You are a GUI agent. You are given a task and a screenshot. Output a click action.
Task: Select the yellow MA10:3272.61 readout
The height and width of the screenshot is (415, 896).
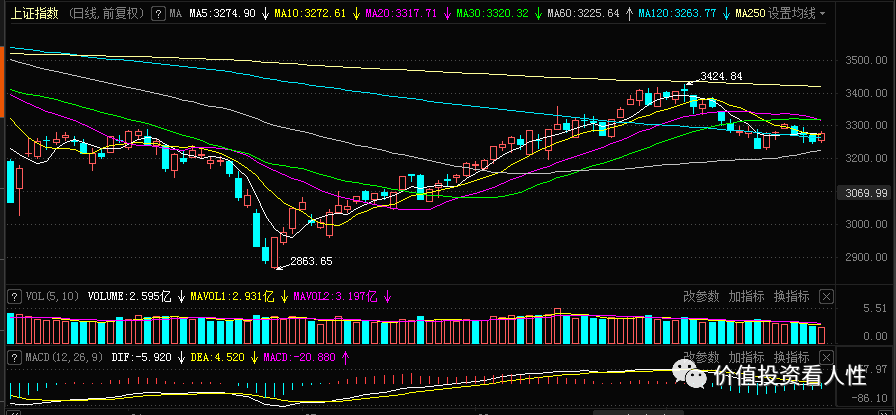point(310,14)
